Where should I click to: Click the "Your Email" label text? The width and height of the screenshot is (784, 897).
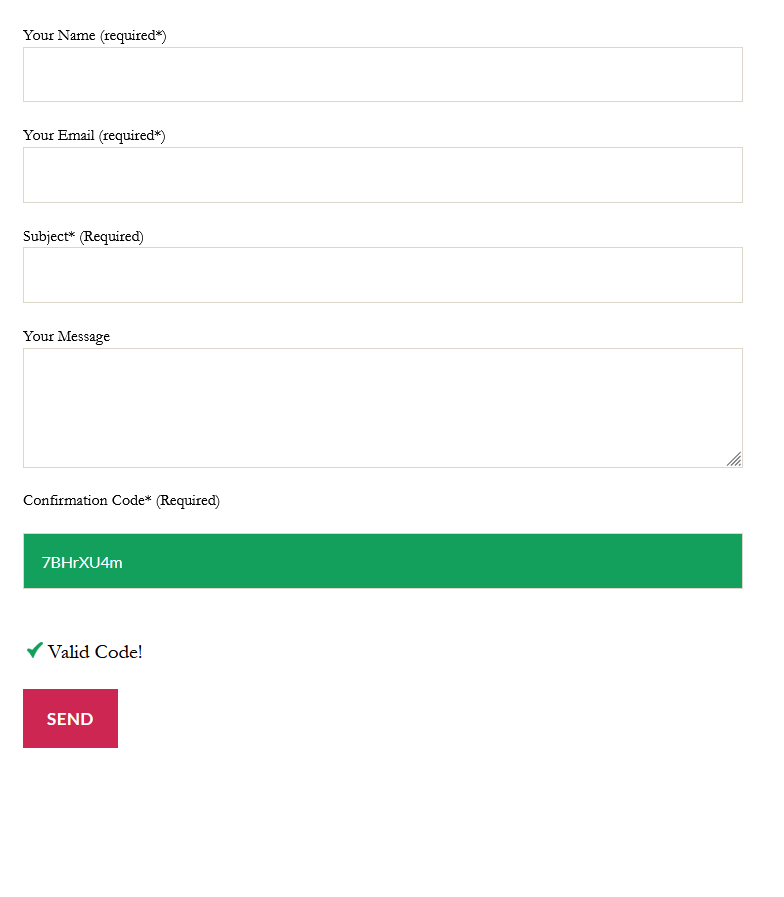click(x=58, y=136)
